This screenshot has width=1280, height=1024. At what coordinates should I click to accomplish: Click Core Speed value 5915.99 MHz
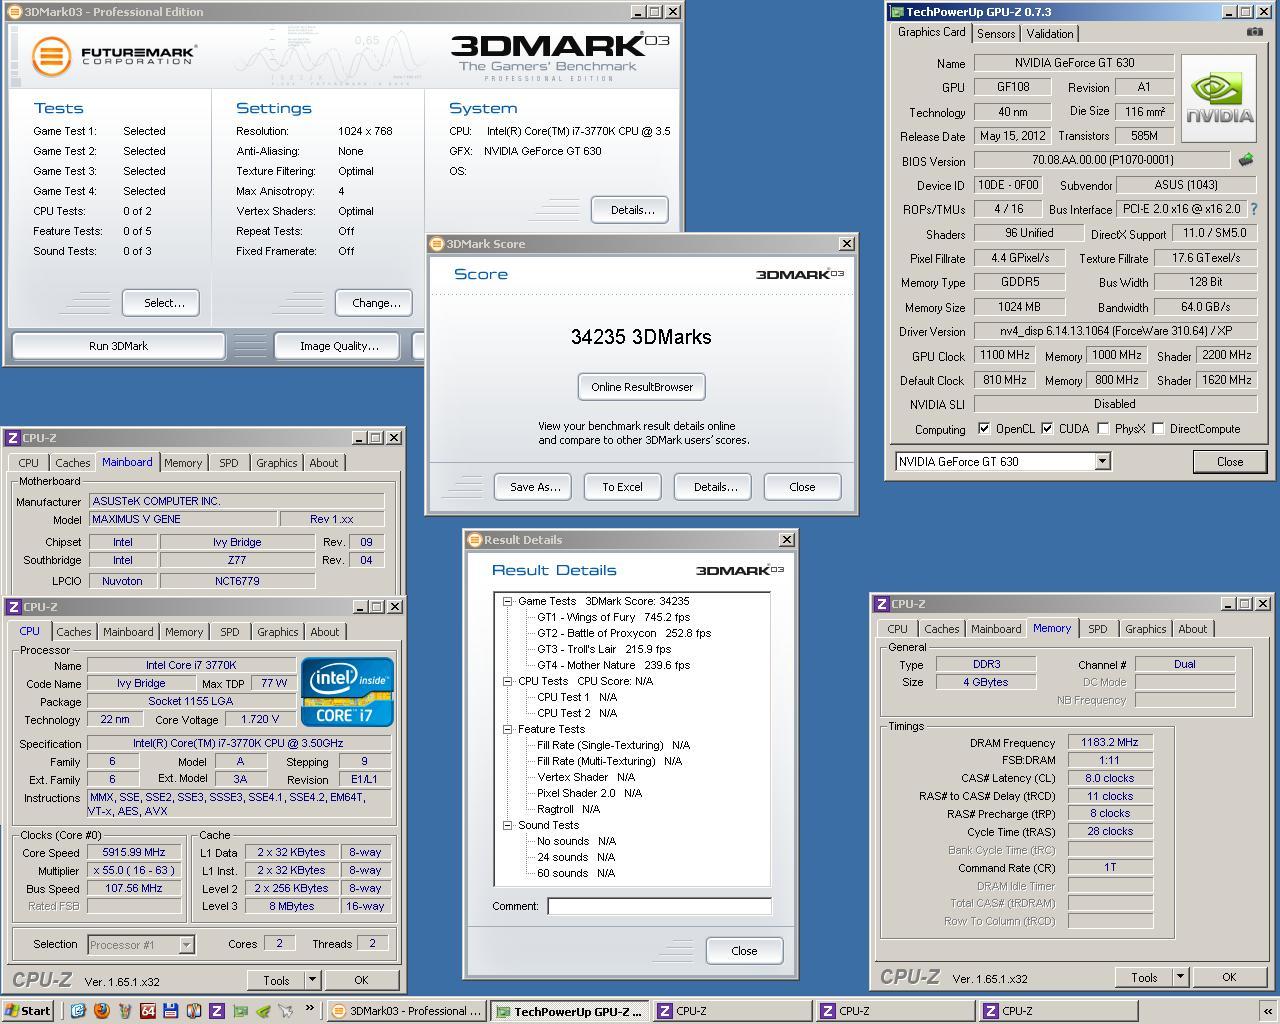pos(134,853)
